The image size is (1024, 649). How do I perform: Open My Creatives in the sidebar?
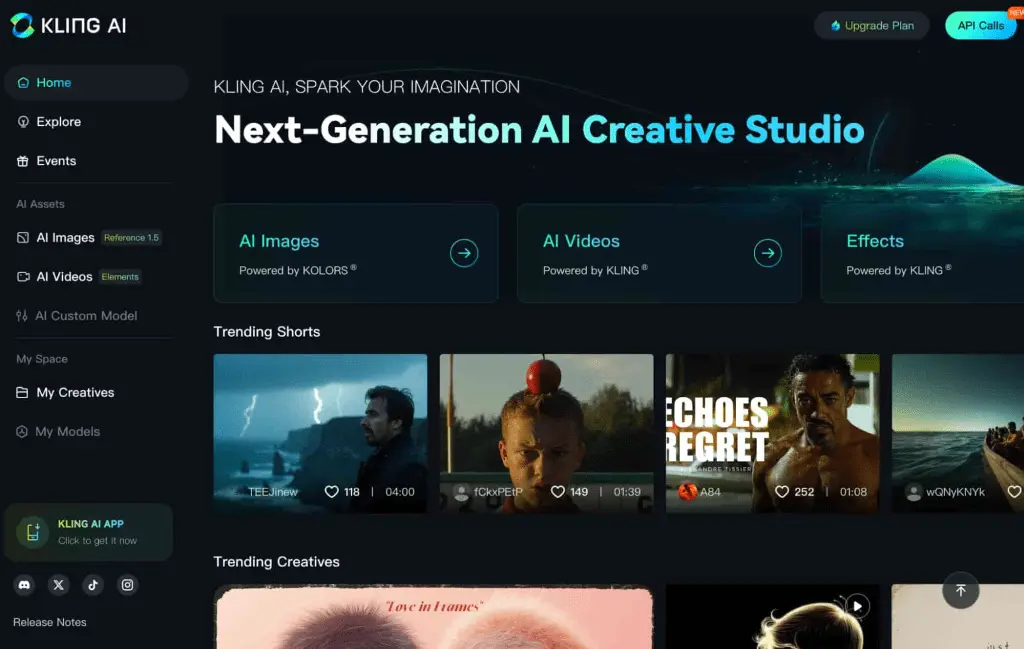click(75, 393)
